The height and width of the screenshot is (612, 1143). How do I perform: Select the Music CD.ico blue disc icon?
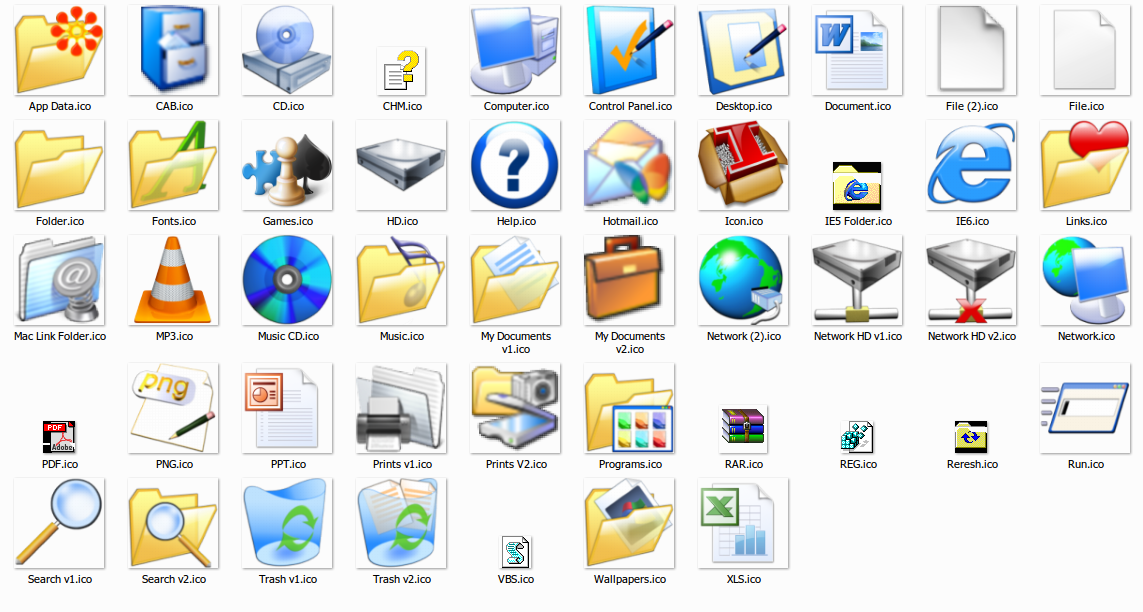[287, 280]
